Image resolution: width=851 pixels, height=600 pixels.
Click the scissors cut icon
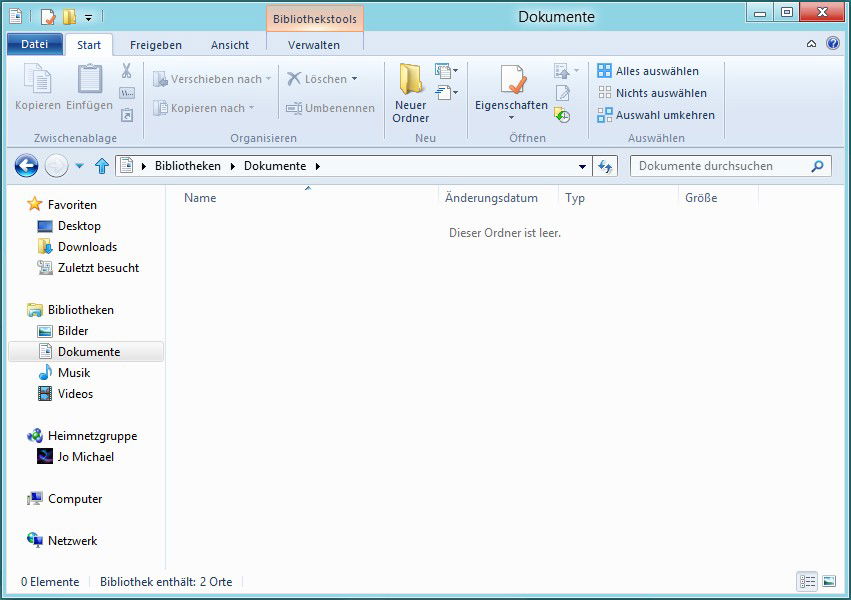[x=126, y=71]
